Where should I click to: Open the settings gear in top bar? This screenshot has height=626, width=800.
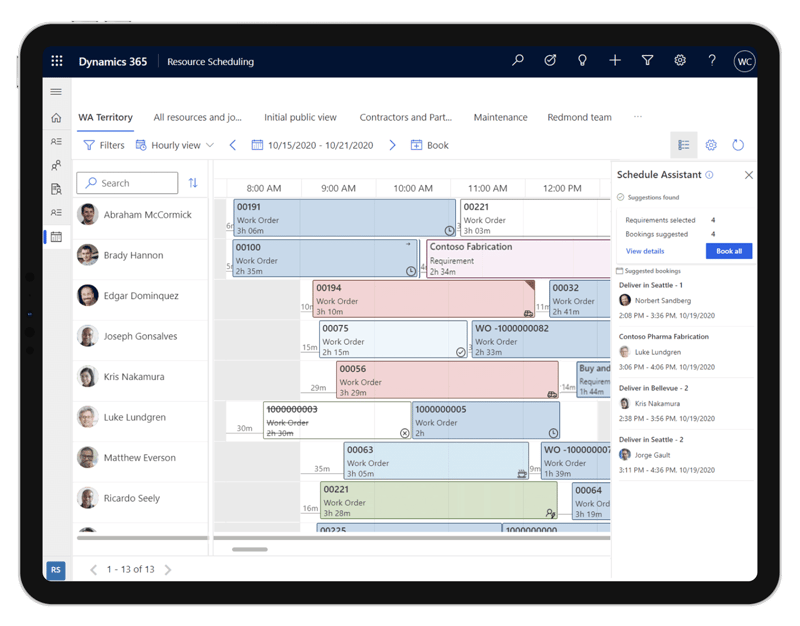(680, 61)
